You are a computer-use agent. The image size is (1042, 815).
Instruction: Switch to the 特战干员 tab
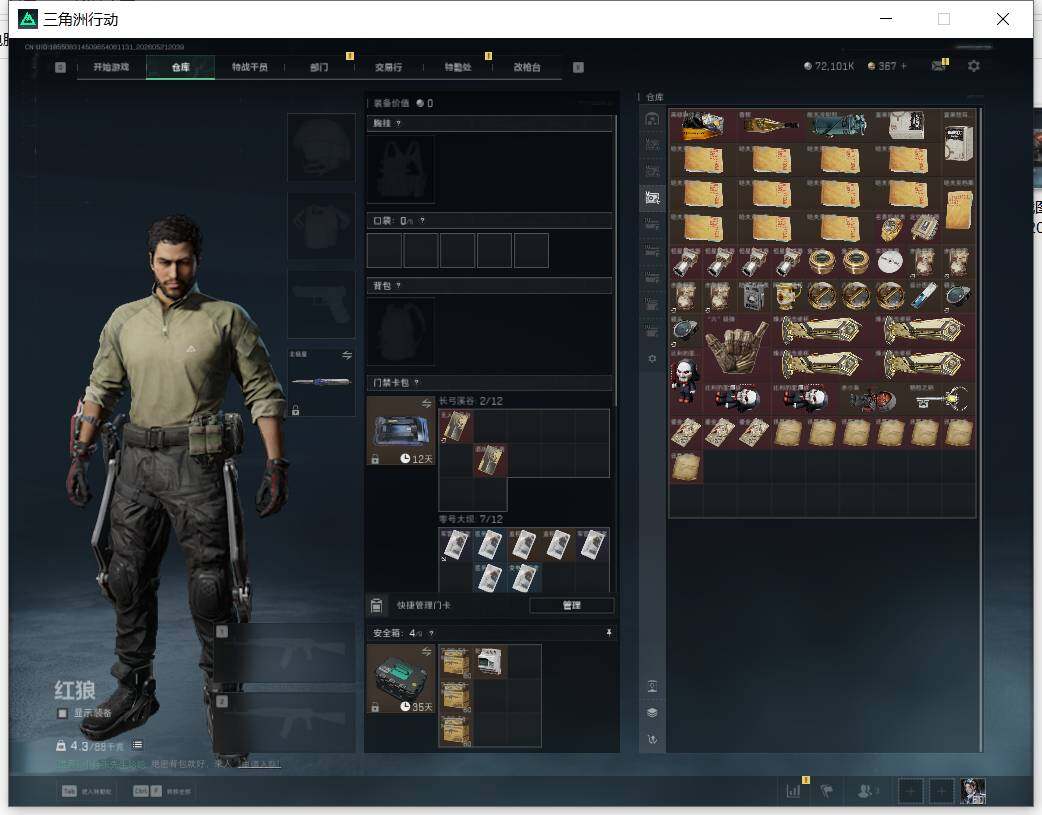[249, 67]
